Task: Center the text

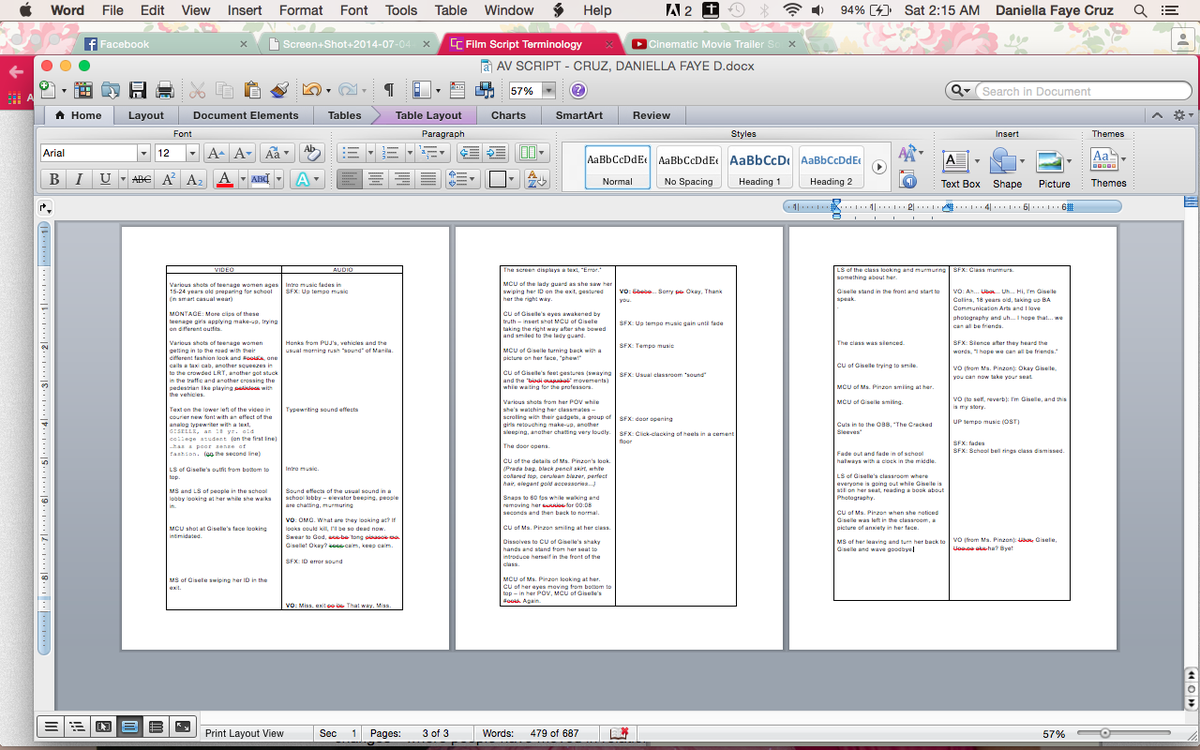Action: [x=375, y=179]
